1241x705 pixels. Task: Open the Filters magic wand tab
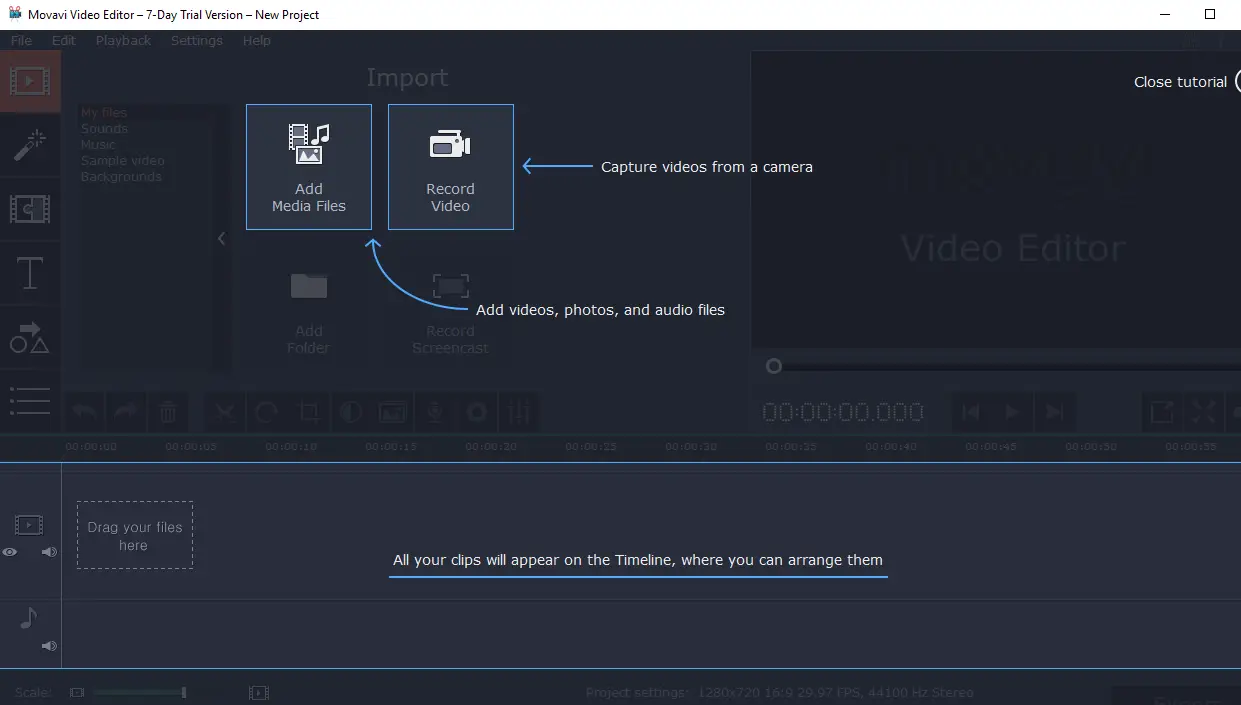[x=30, y=145]
